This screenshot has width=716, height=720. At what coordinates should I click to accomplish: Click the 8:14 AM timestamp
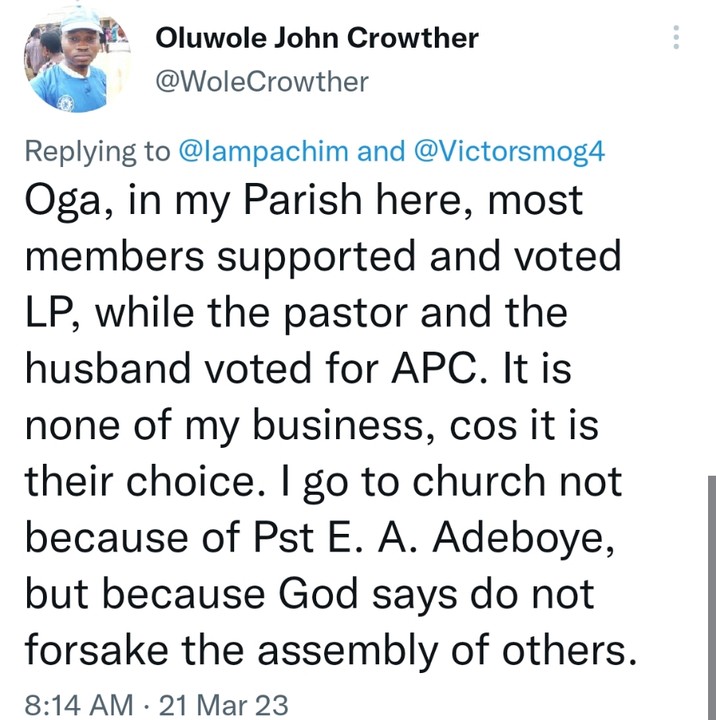[x=77, y=704]
